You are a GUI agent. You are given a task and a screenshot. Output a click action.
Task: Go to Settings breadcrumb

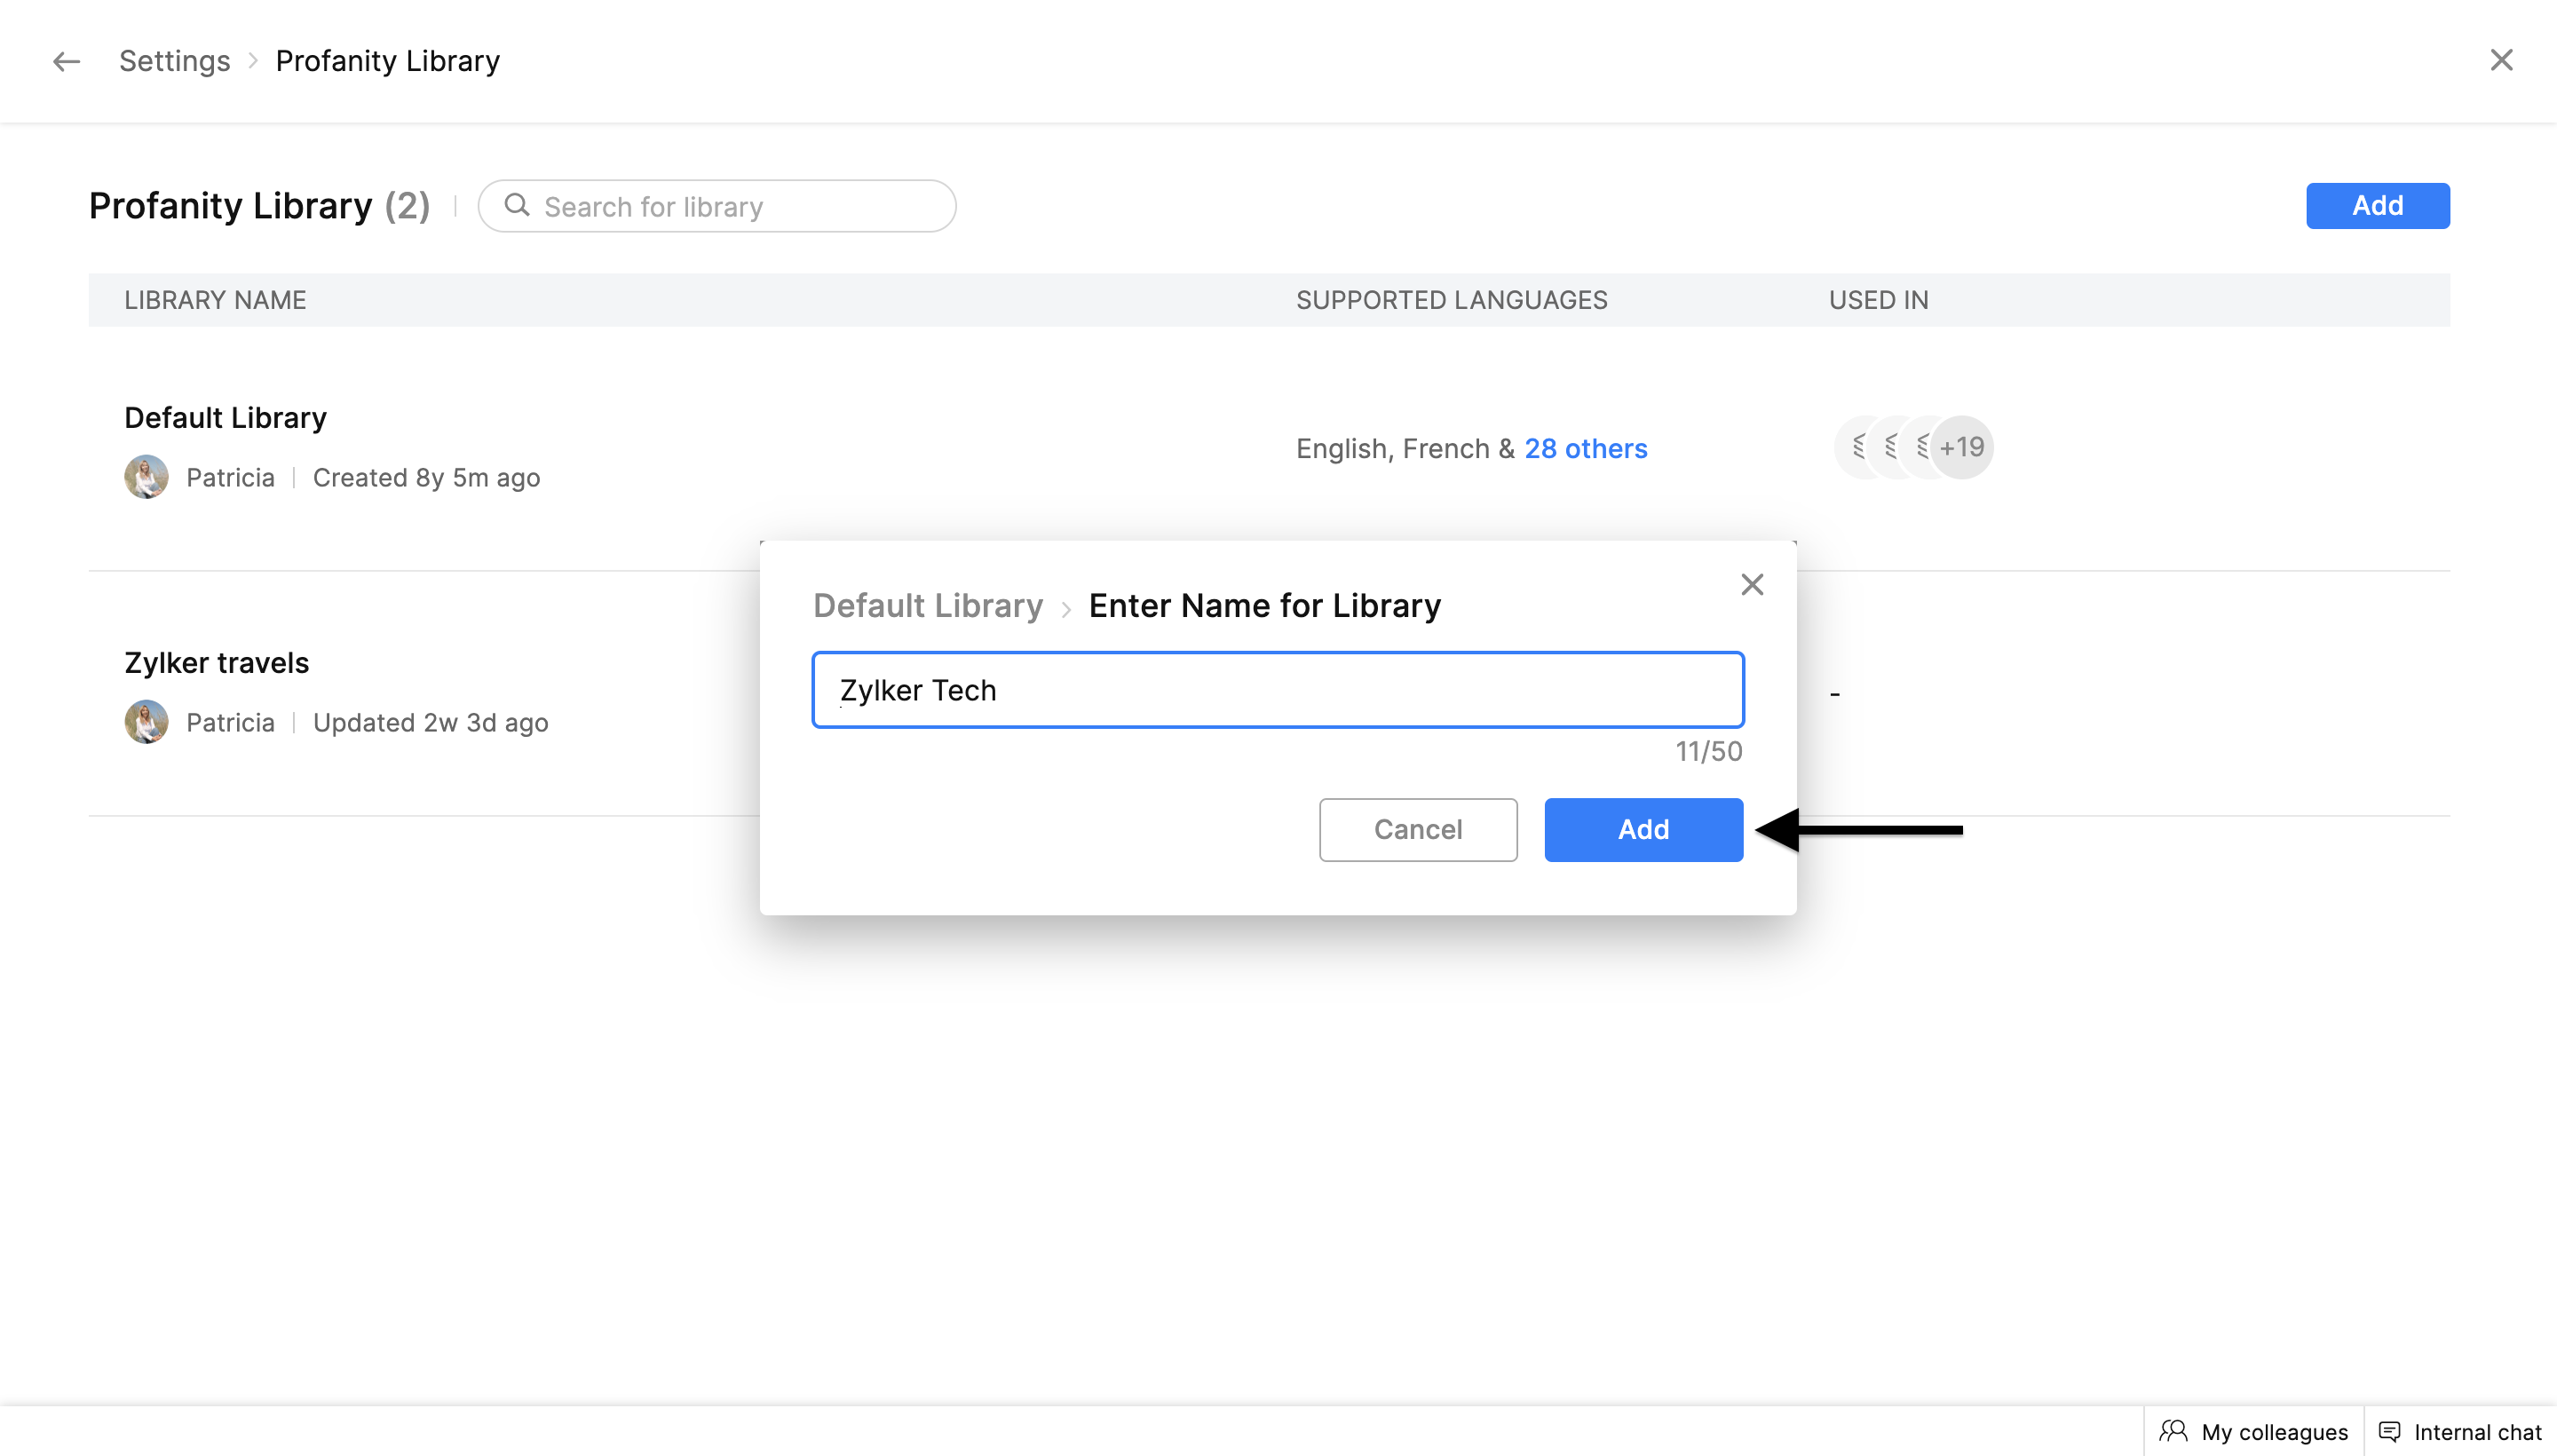pyautogui.click(x=174, y=61)
